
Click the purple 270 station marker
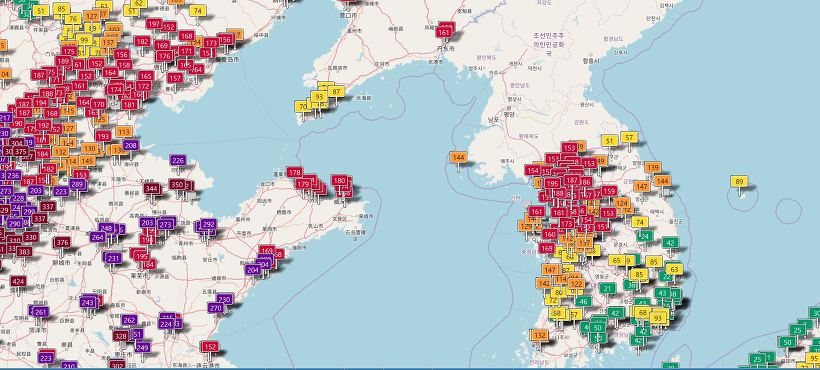[x=216, y=308]
